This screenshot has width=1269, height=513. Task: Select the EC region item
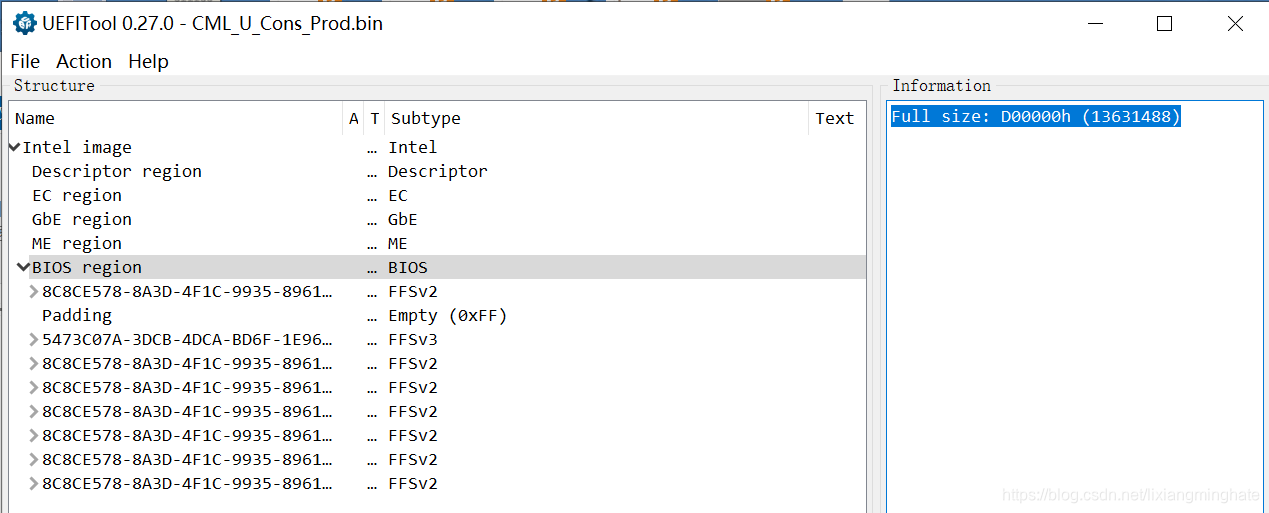click(x=77, y=195)
